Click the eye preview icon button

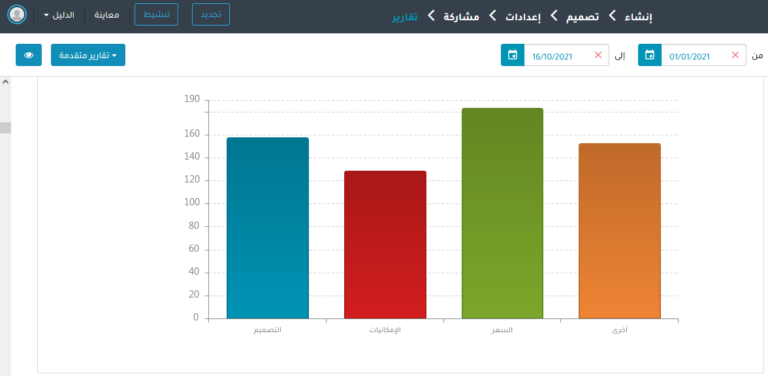pos(29,55)
